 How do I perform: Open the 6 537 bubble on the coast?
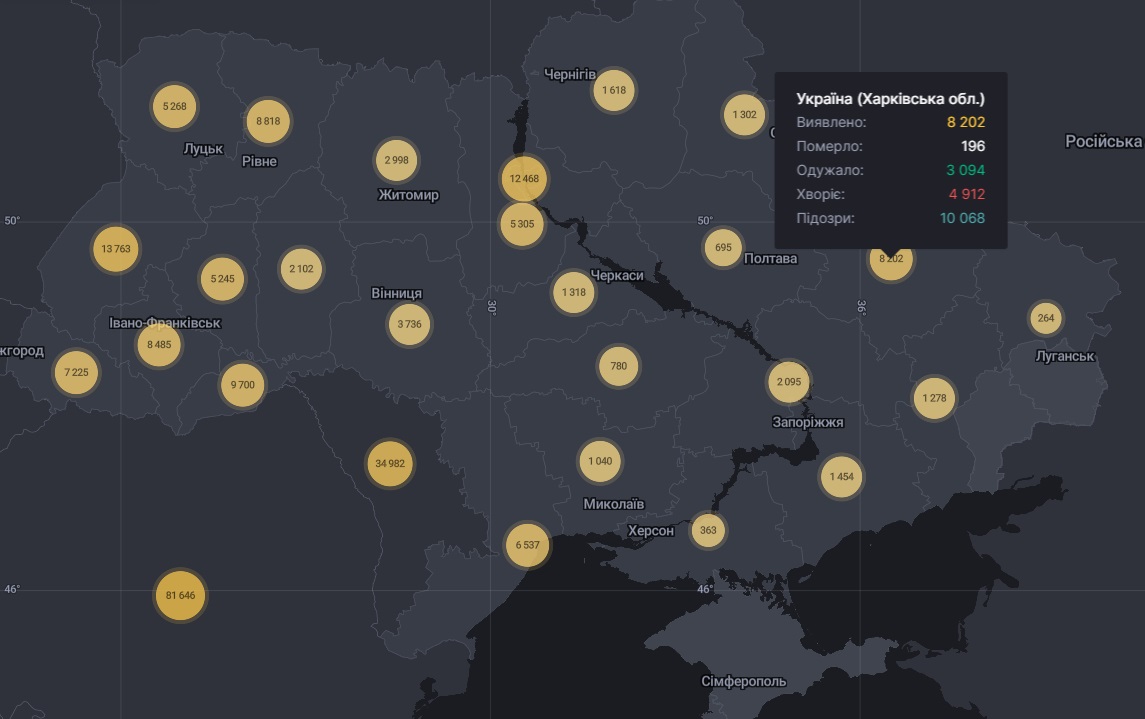click(x=527, y=545)
